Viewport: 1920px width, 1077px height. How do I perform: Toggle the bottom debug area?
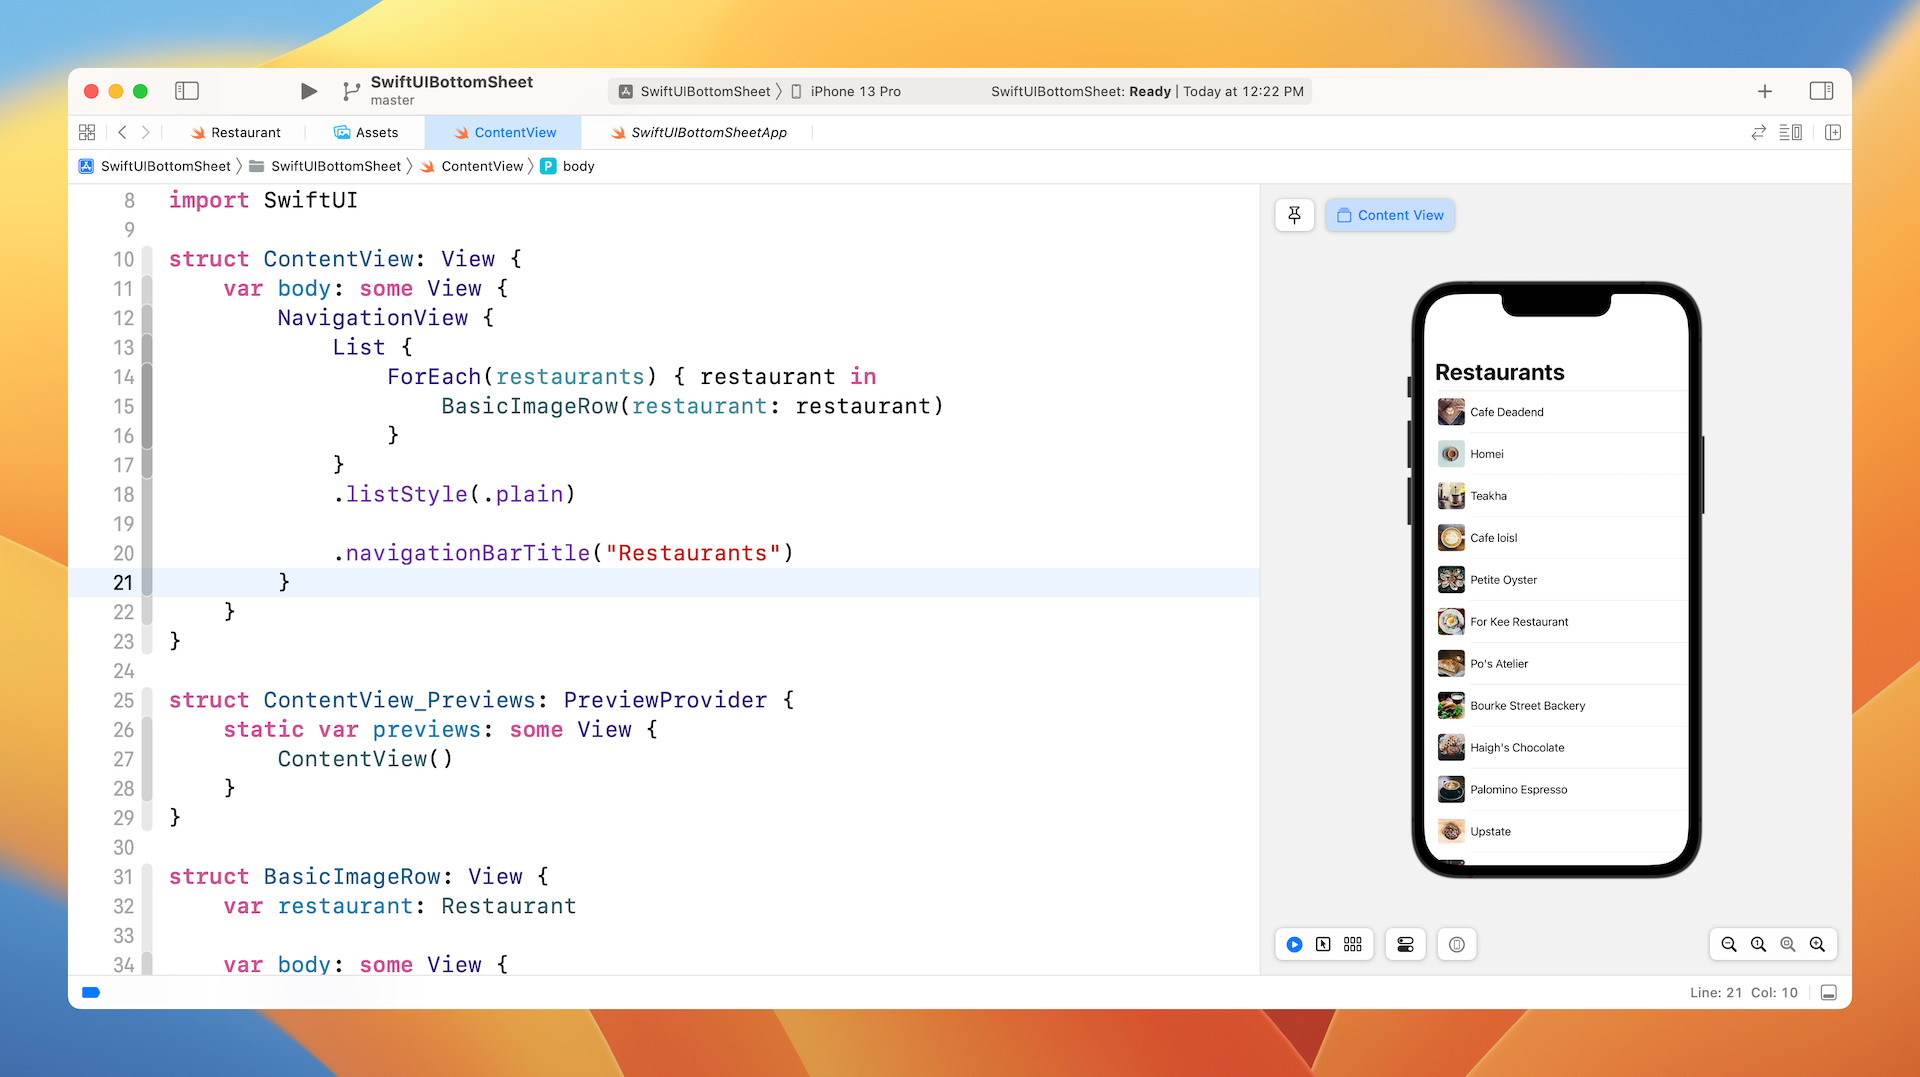tap(1829, 992)
